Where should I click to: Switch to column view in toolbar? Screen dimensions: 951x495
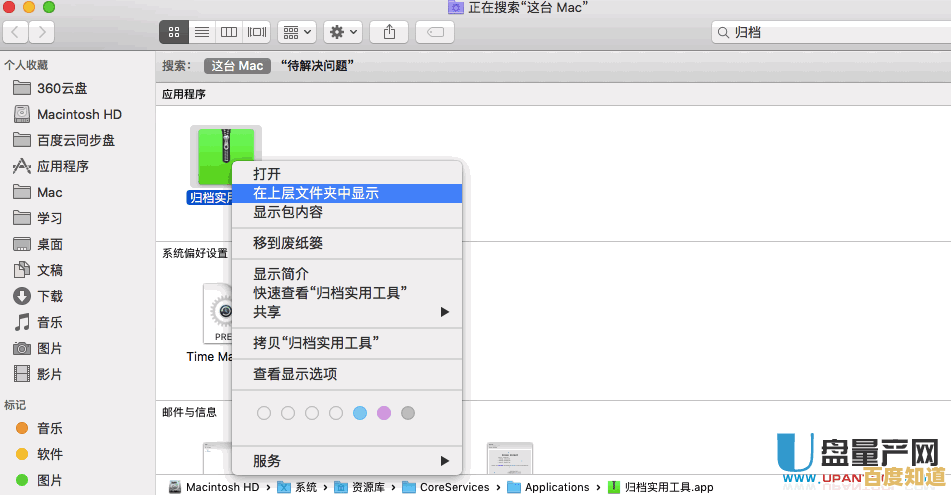point(229,32)
